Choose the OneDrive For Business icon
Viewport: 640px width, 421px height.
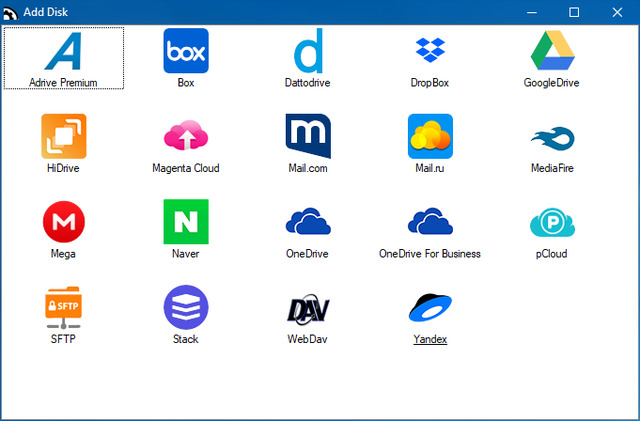click(x=430, y=222)
